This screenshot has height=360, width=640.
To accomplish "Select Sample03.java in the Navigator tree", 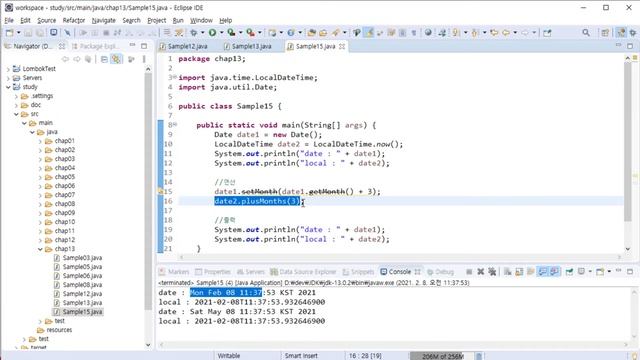I will pyautogui.click(x=82, y=258).
